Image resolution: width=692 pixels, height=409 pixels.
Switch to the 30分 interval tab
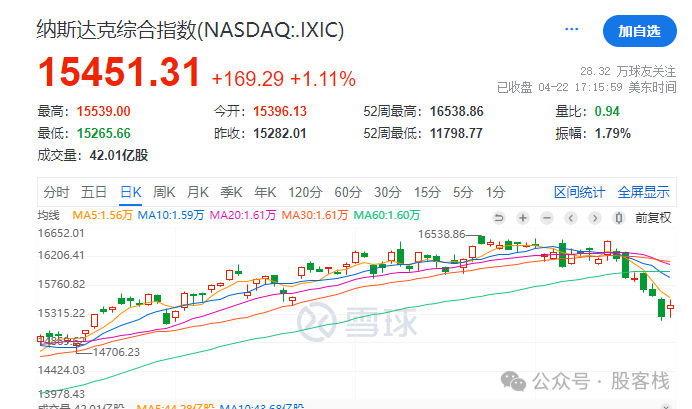388,192
